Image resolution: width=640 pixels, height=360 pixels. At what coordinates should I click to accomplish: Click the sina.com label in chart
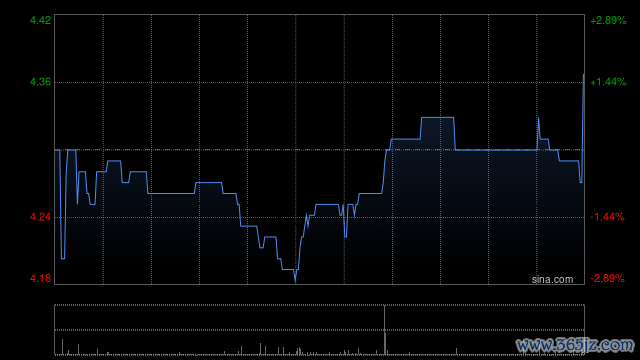[552, 279]
